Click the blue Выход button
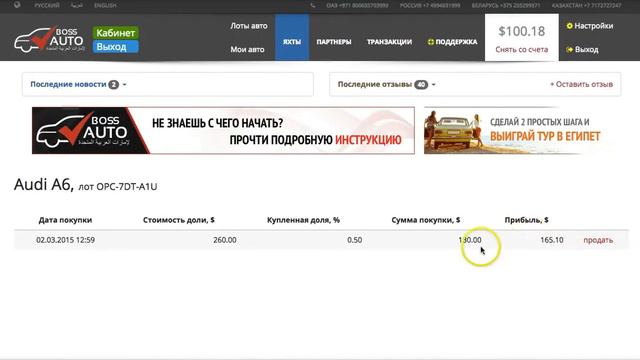Viewport: 640px width, 360px height. pyautogui.click(x=116, y=47)
